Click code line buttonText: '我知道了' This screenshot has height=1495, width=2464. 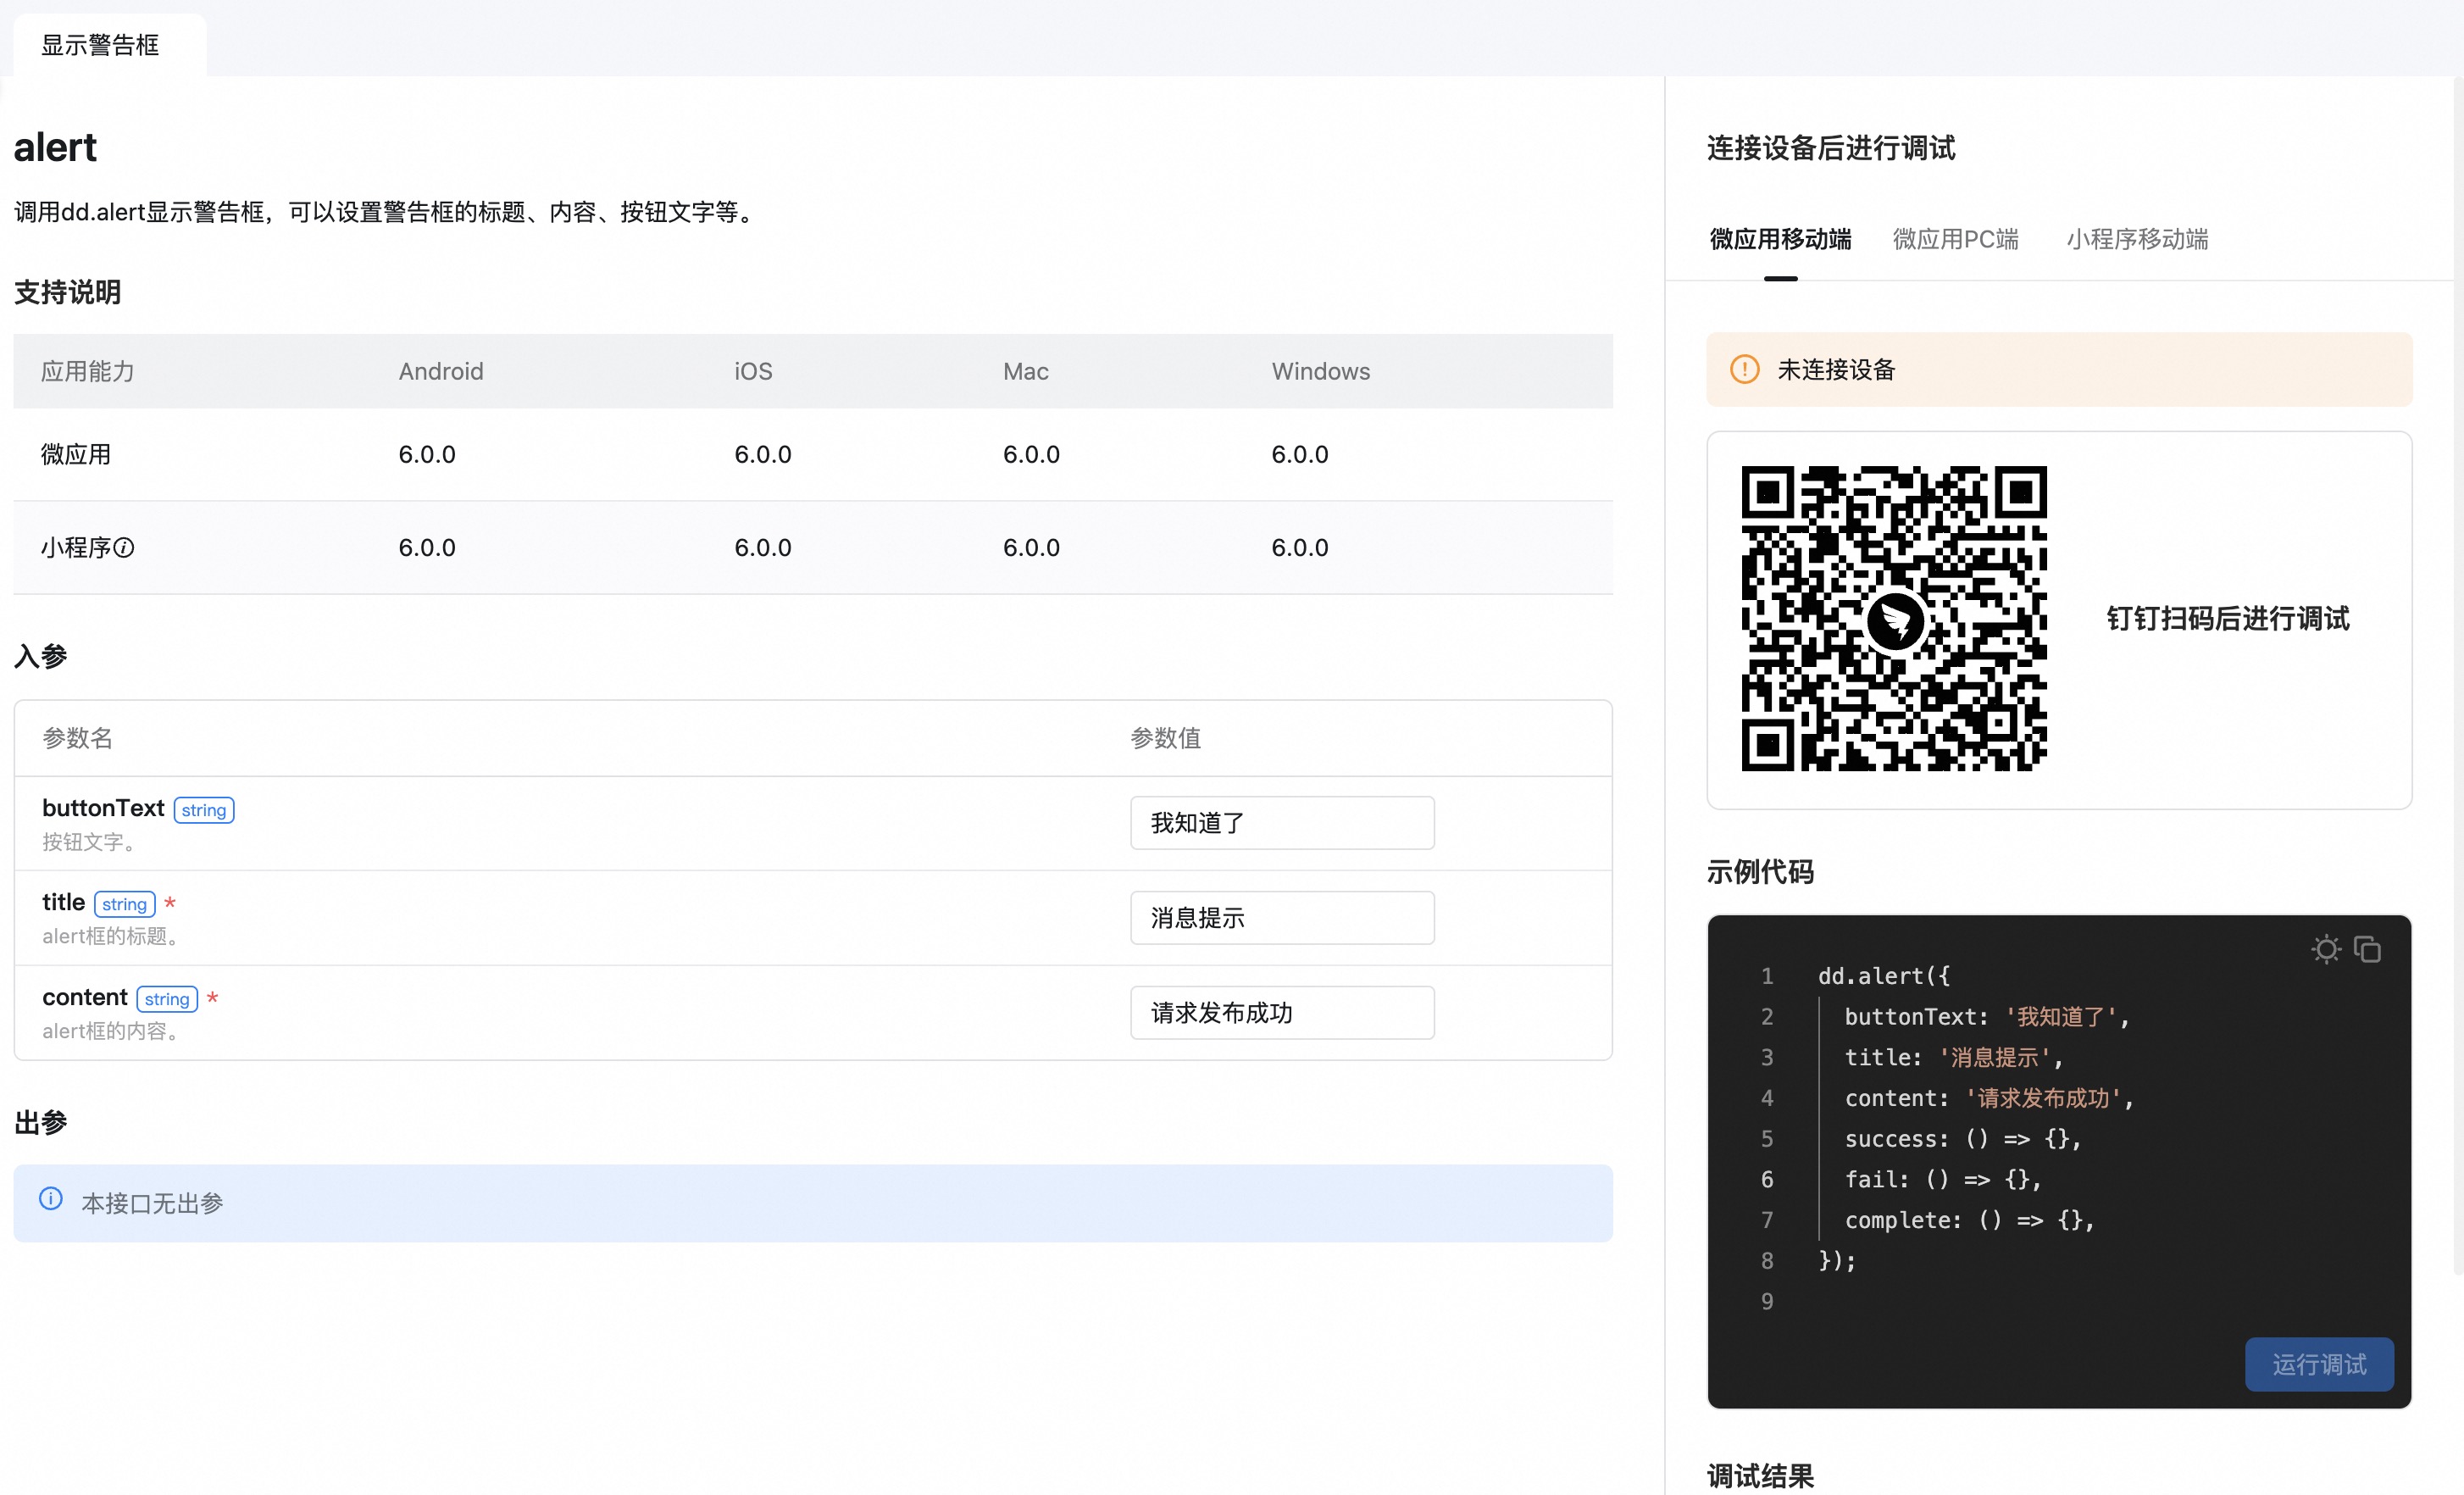[1987, 1018]
